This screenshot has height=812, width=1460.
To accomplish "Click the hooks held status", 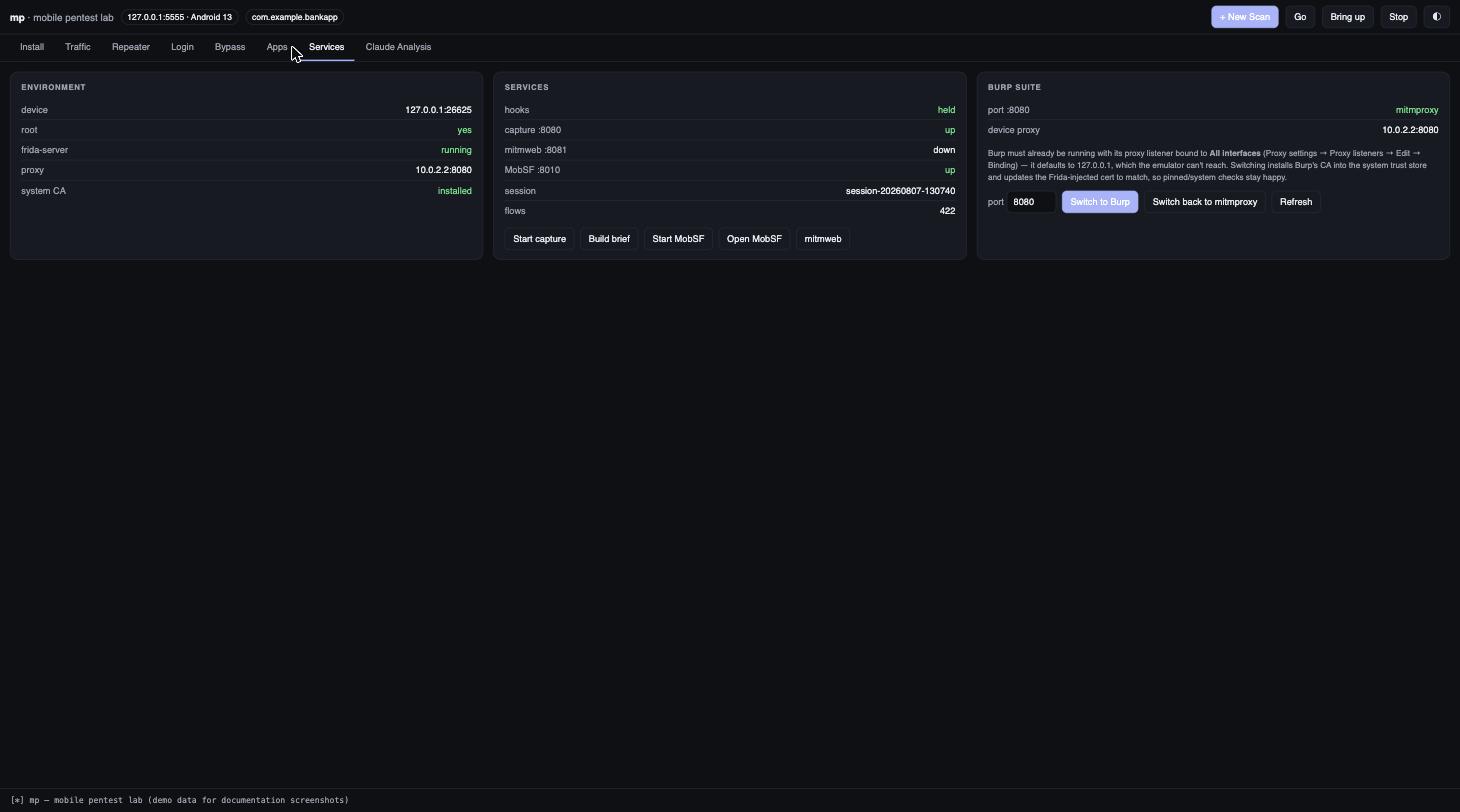I will coord(946,110).
